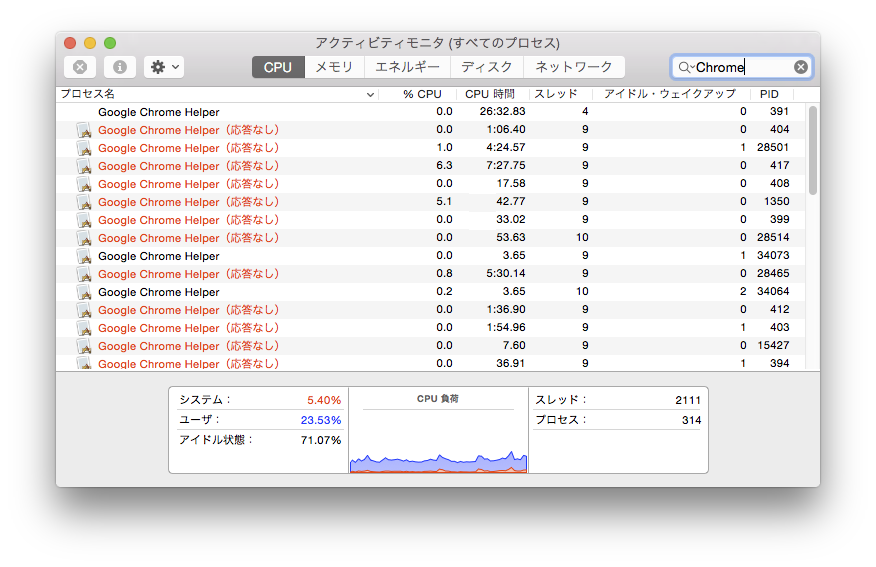Click icon of process with PID 34073
876x567 pixels.
click(x=84, y=256)
